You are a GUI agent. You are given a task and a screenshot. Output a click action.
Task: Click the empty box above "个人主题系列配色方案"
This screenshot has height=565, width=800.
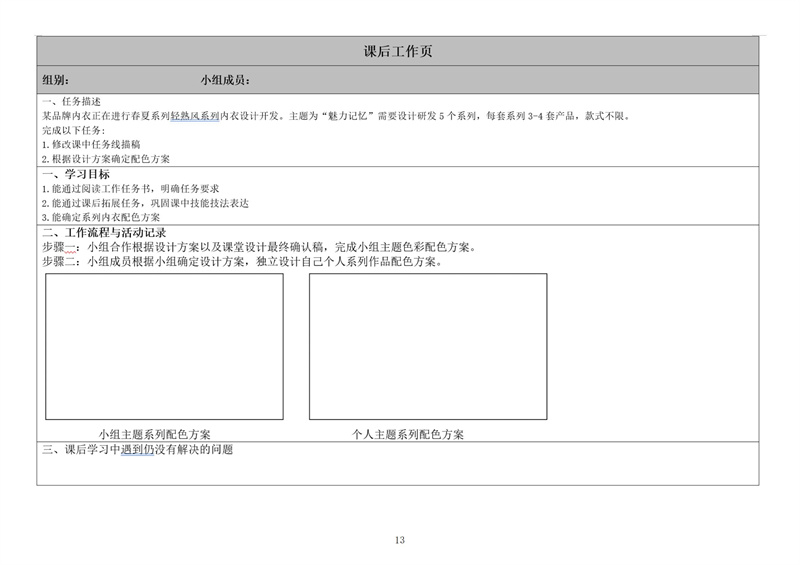(x=428, y=347)
